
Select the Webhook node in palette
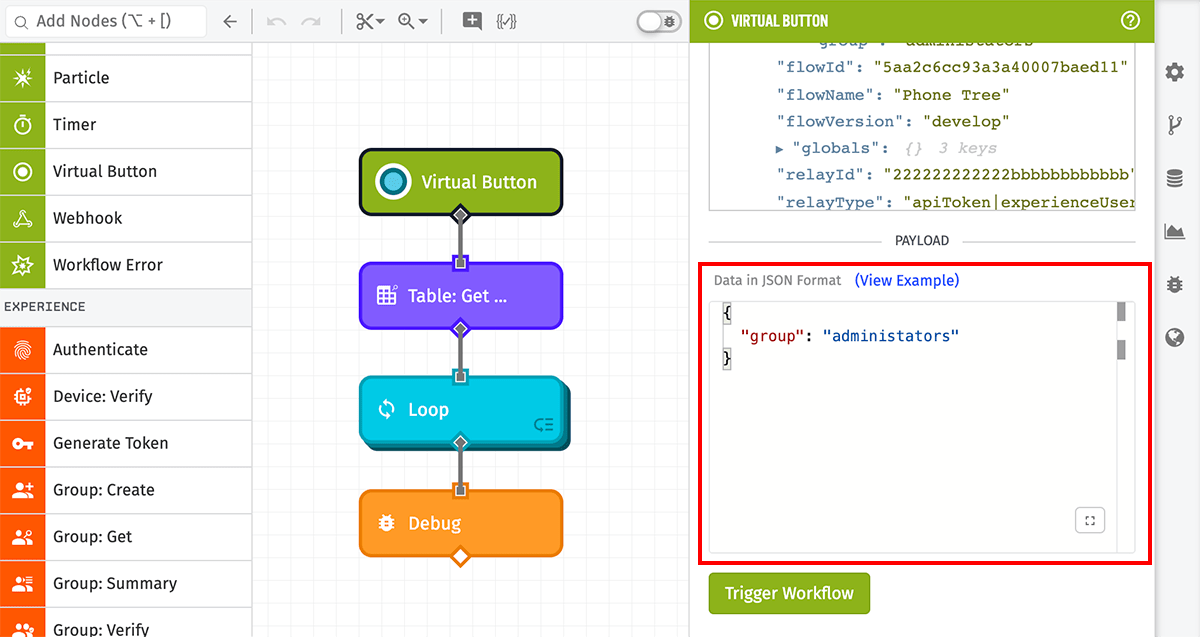(x=125, y=218)
